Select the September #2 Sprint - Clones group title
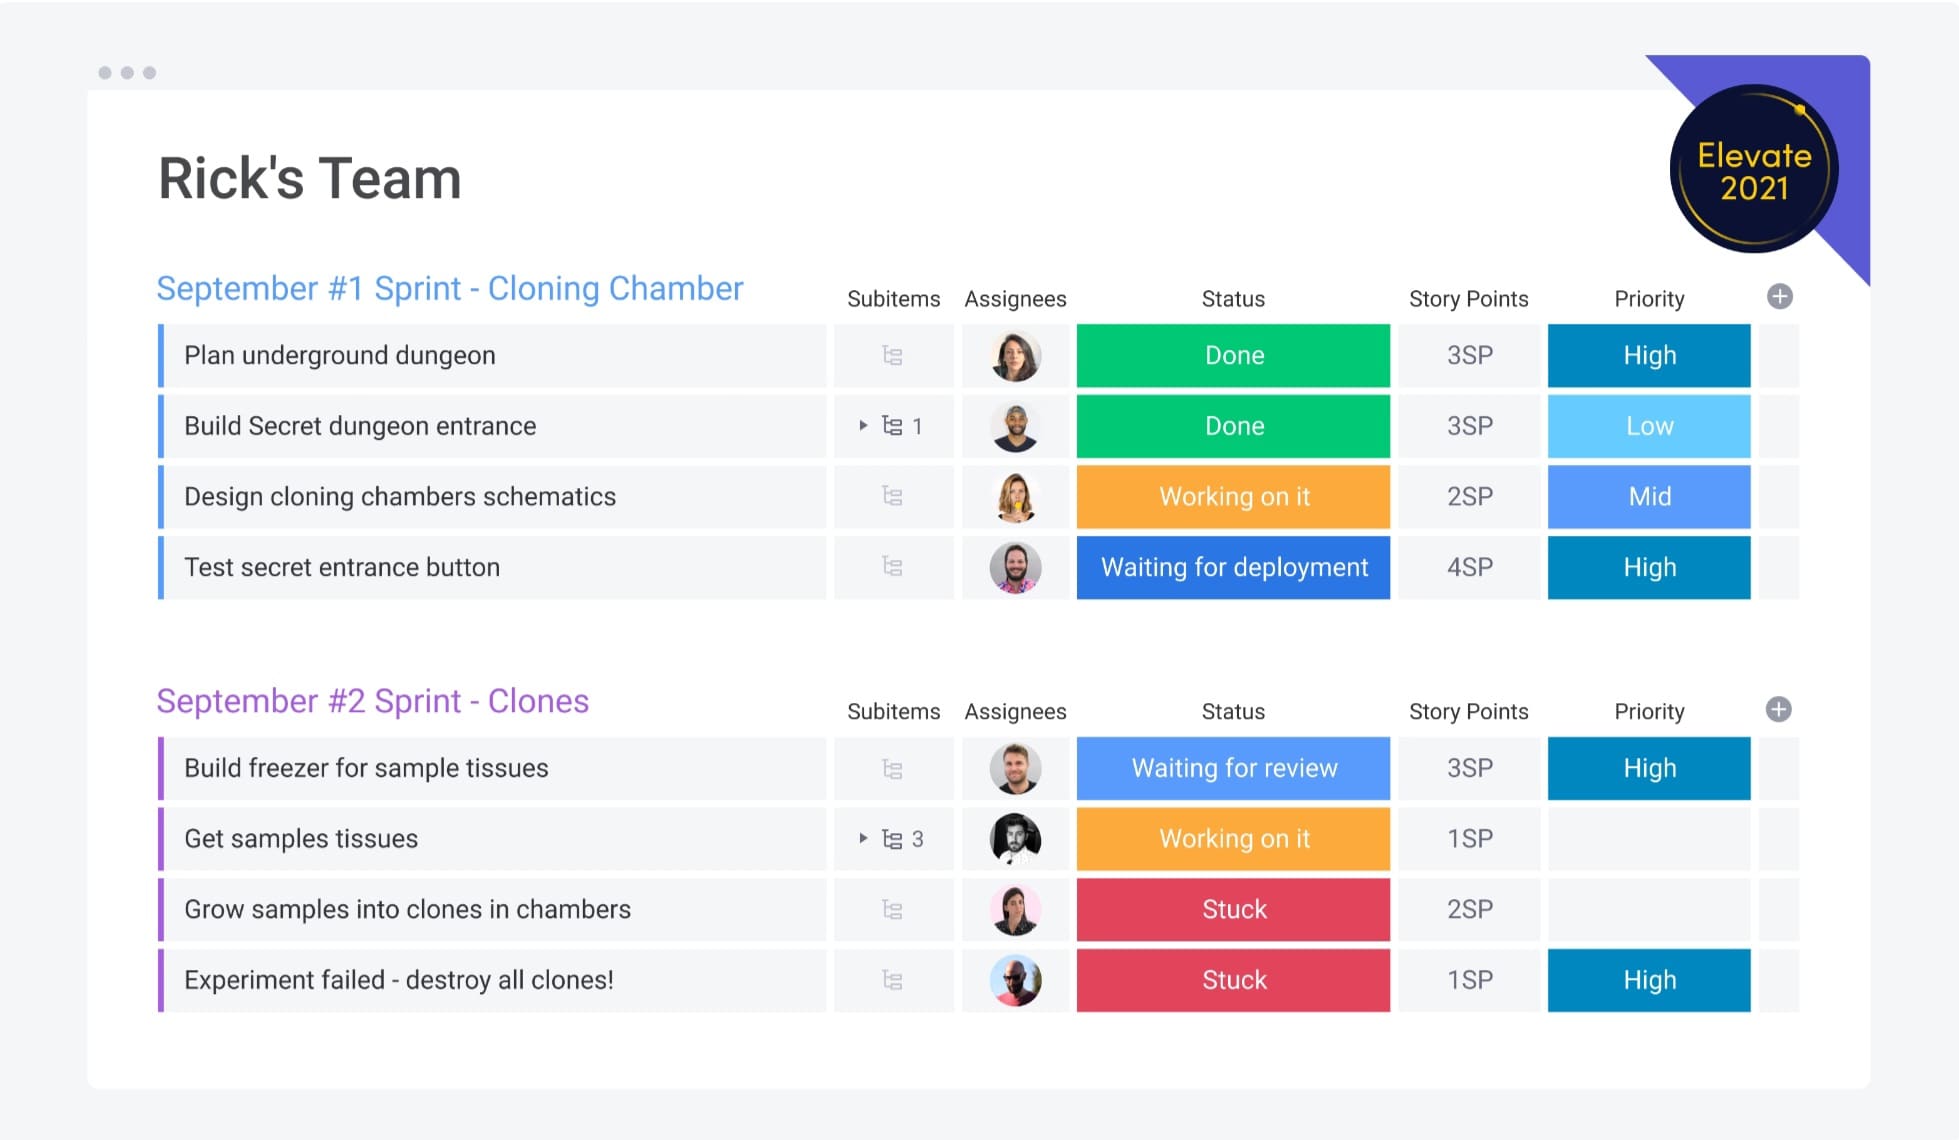The image size is (1959, 1140). [372, 701]
